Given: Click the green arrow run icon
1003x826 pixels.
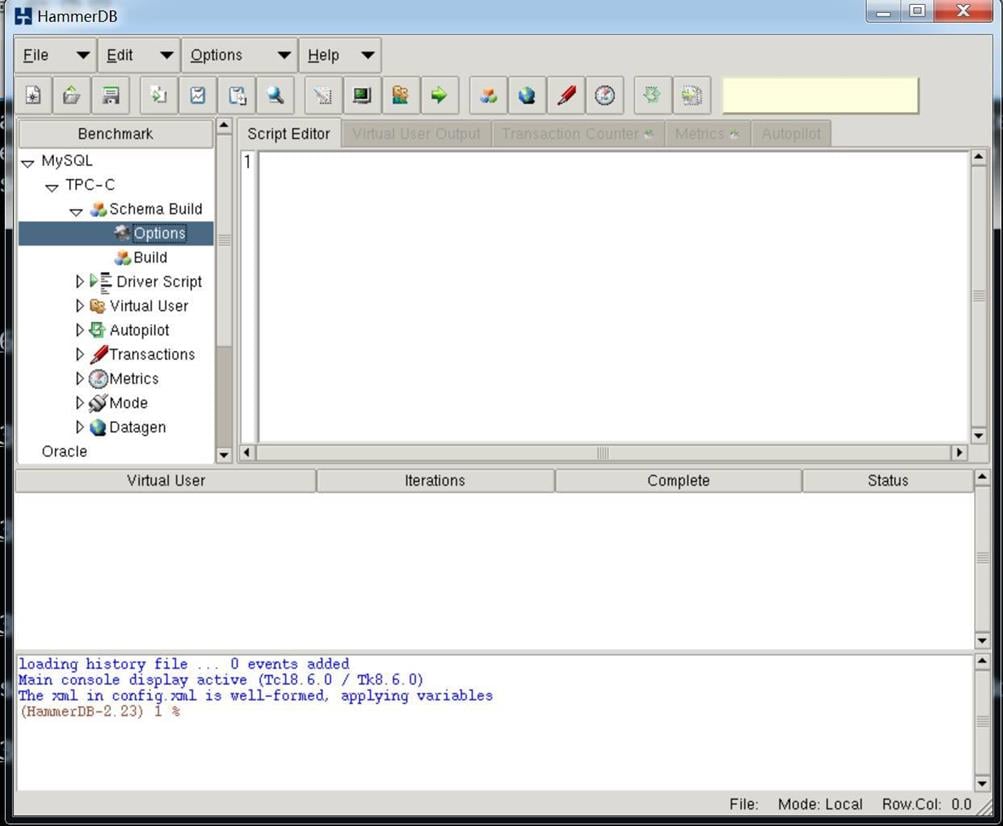Looking at the screenshot, I should point(438,96).
